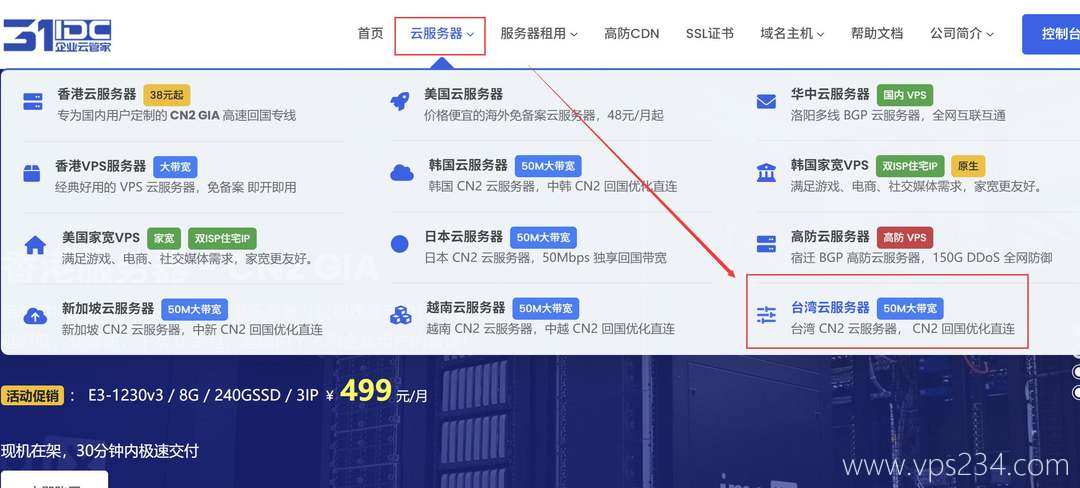
Task: Click the 原生 badge
Action: pyautogui.click(x=968, y=167)
